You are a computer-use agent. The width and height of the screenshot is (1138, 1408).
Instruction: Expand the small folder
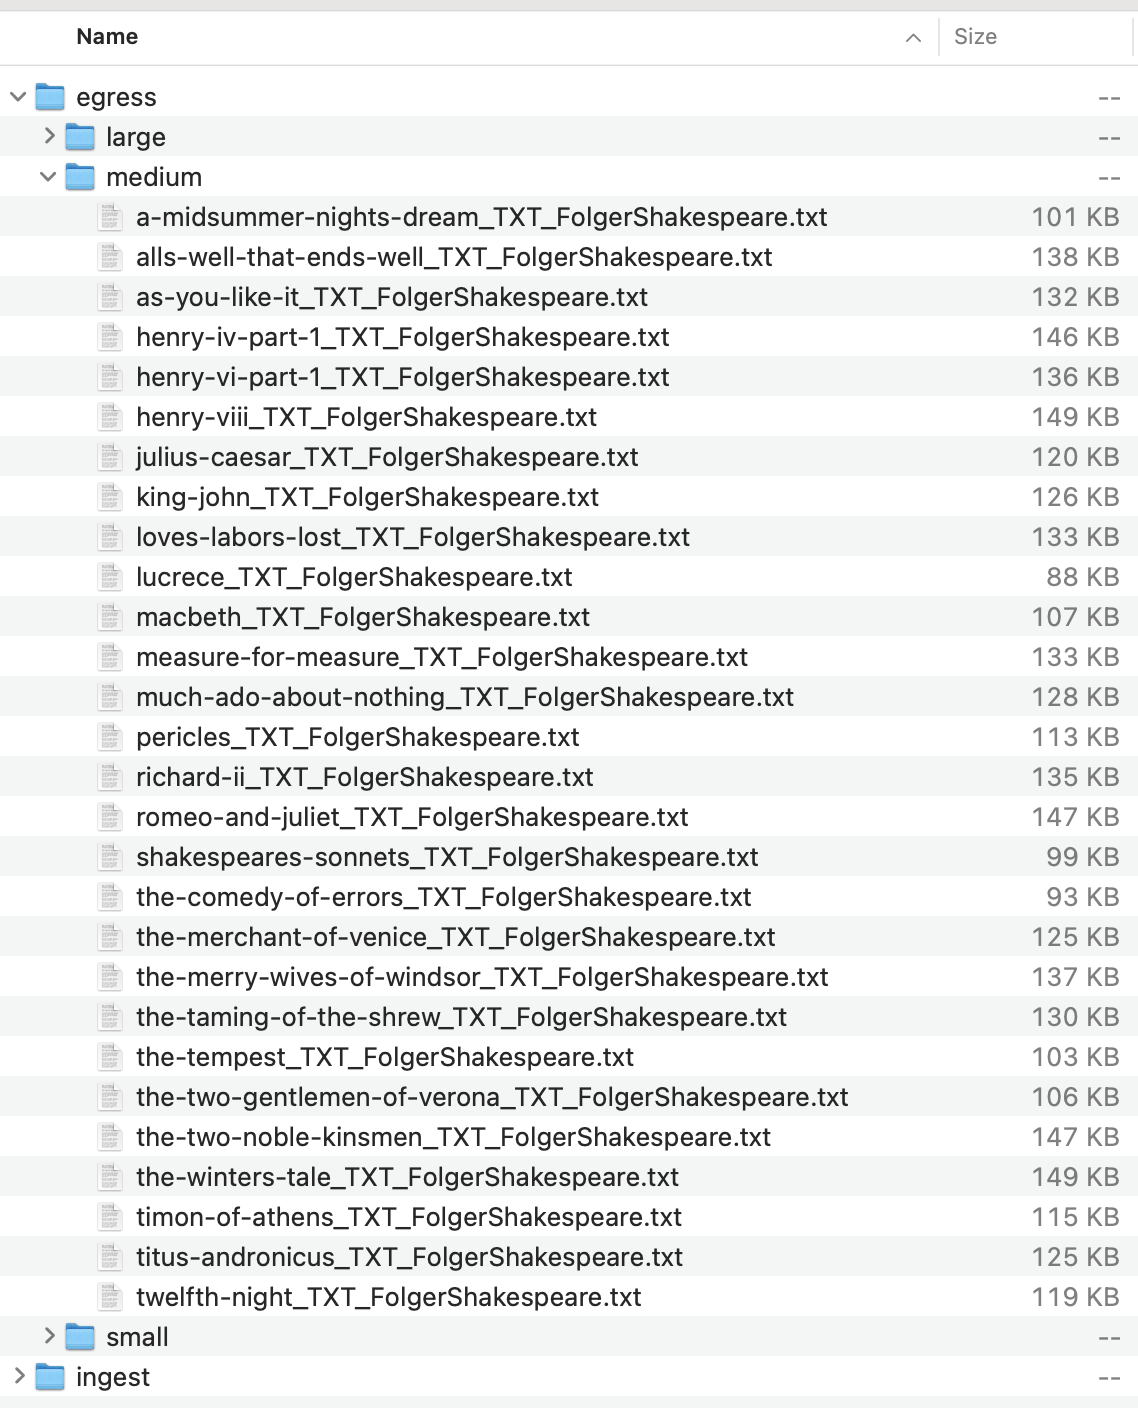pos(49,1336)
